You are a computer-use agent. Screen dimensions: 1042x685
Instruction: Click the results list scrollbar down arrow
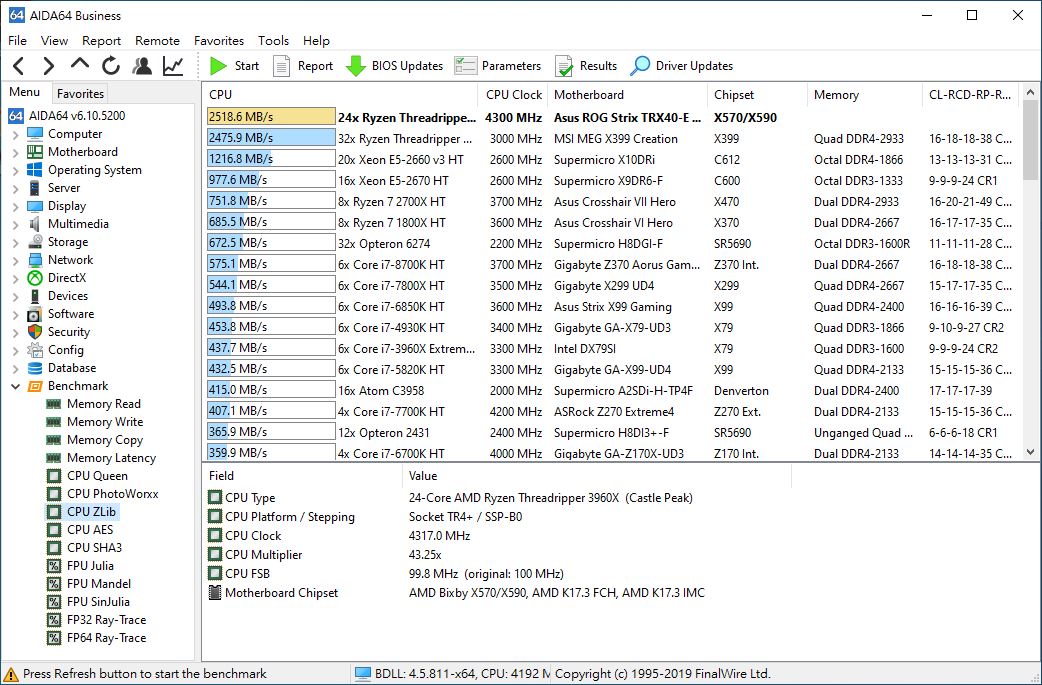click(x=1030, y=452)
